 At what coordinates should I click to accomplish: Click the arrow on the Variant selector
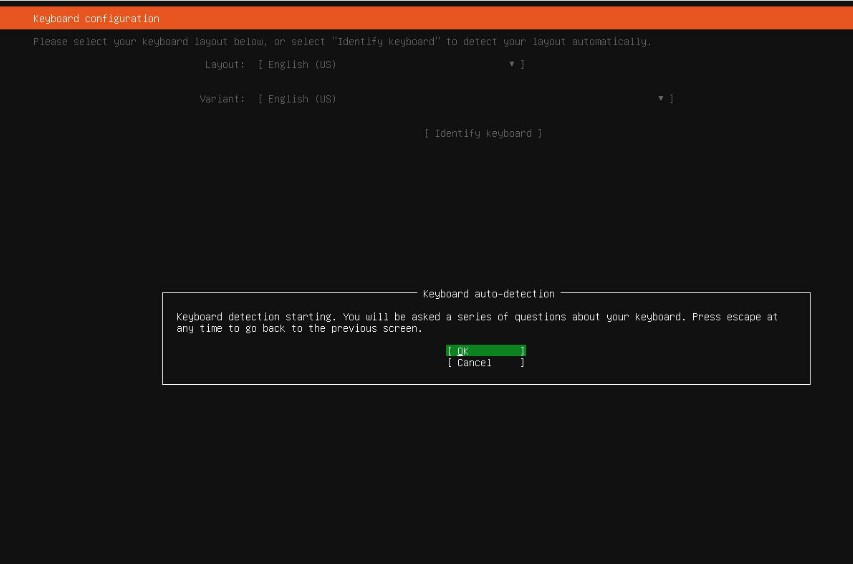point(661,99)
